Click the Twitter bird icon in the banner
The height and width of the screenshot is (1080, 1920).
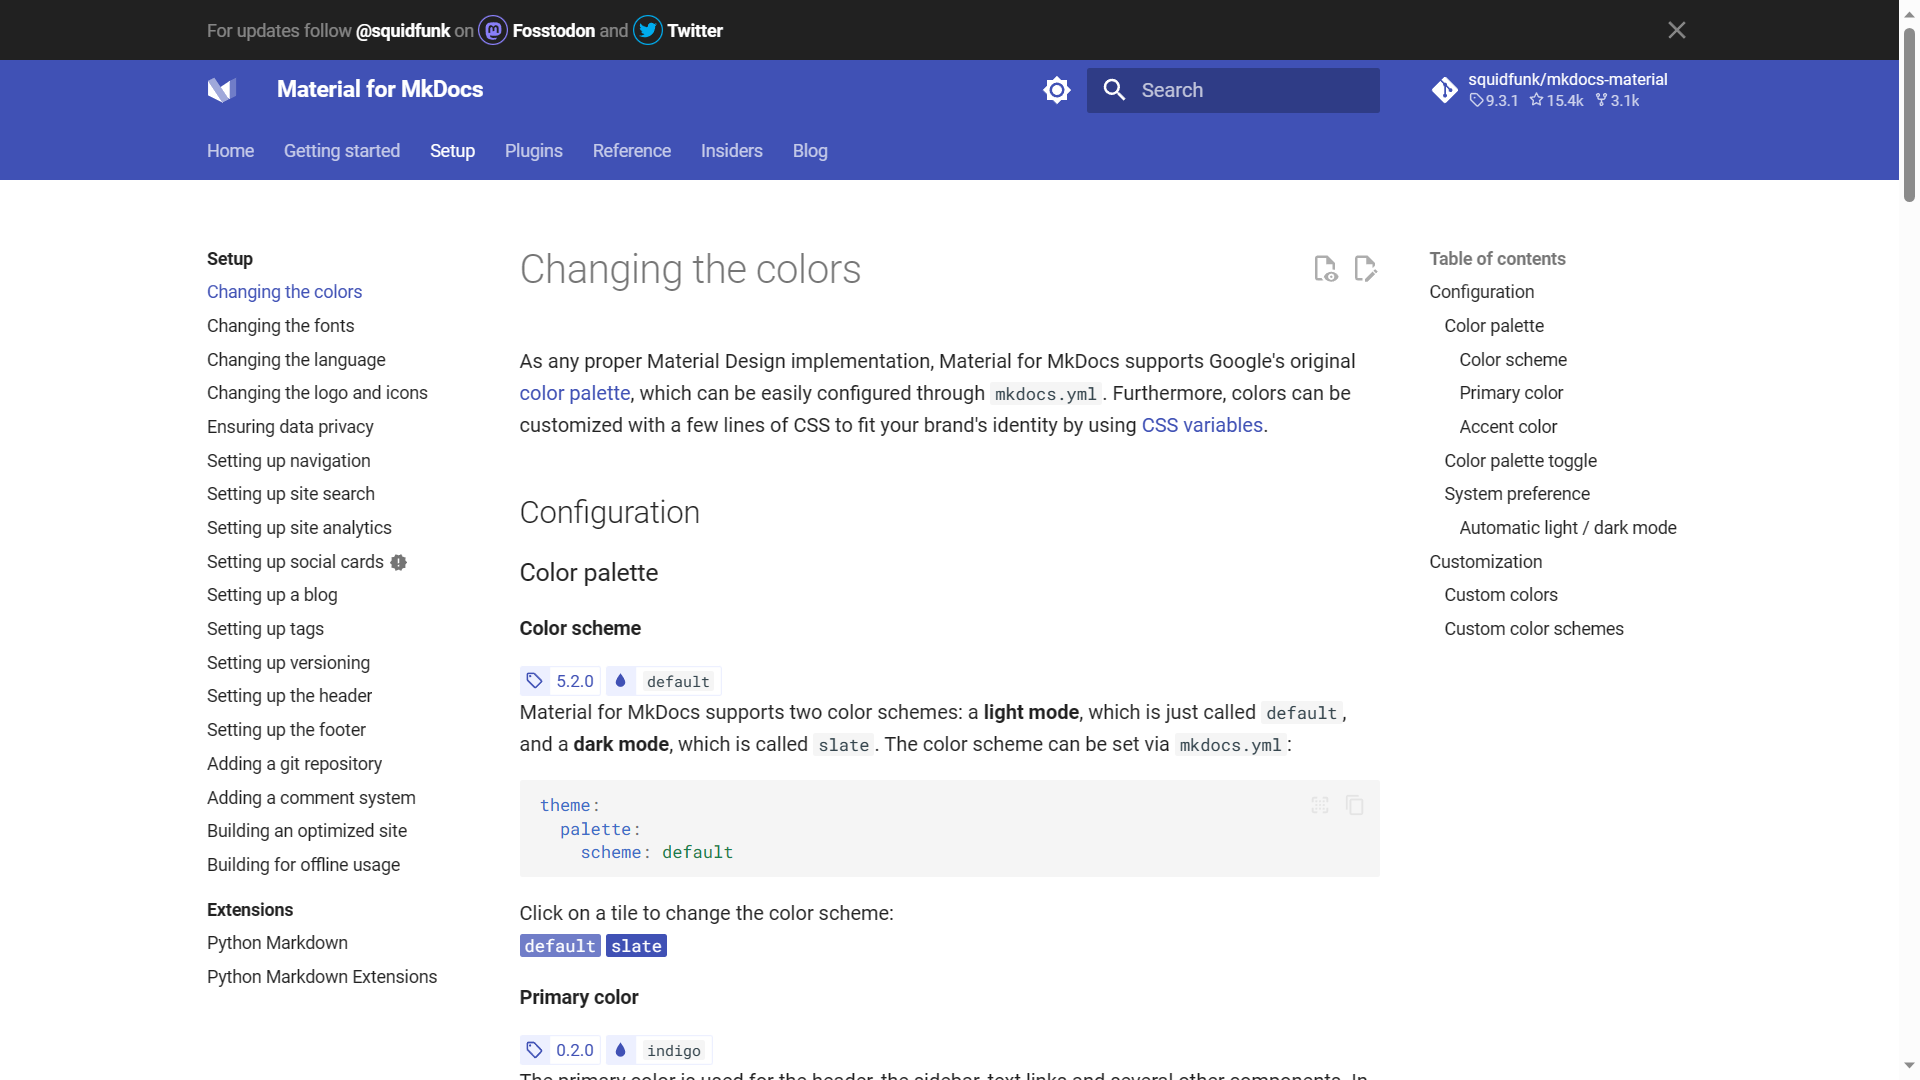(648, 31)
